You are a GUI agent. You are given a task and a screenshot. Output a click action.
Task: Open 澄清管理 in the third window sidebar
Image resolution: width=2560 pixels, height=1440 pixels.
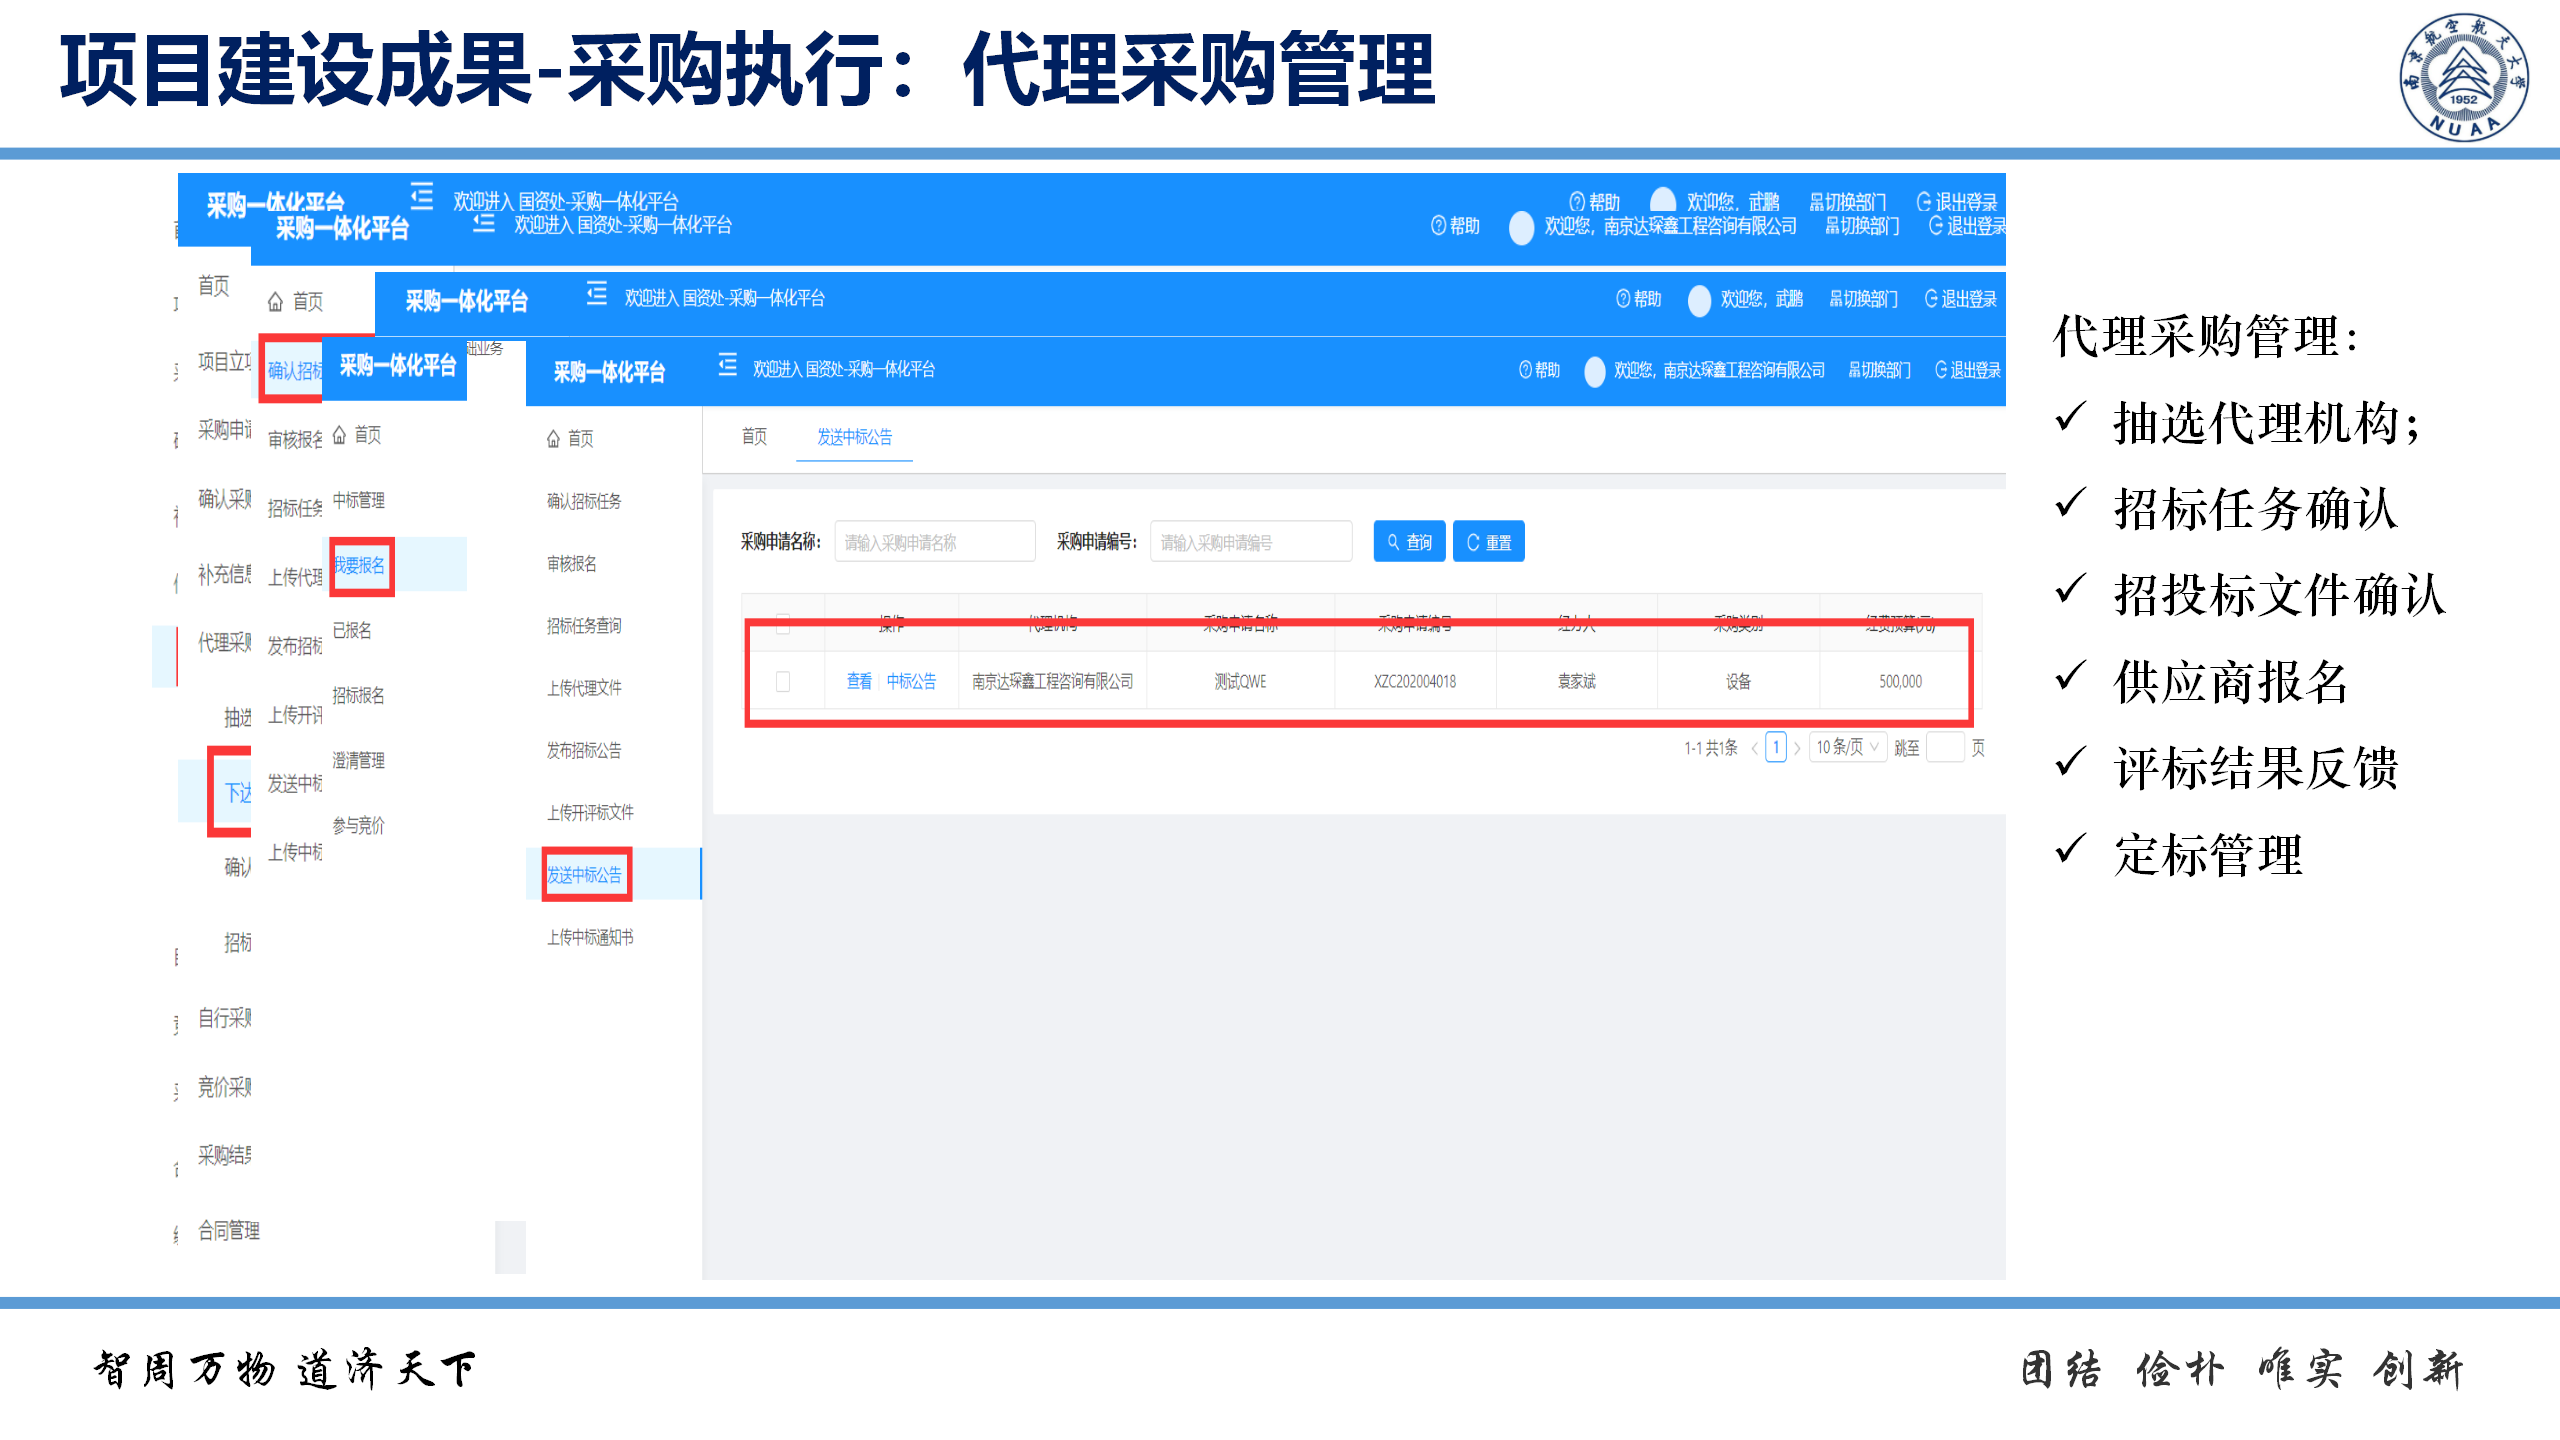point(359,760)
